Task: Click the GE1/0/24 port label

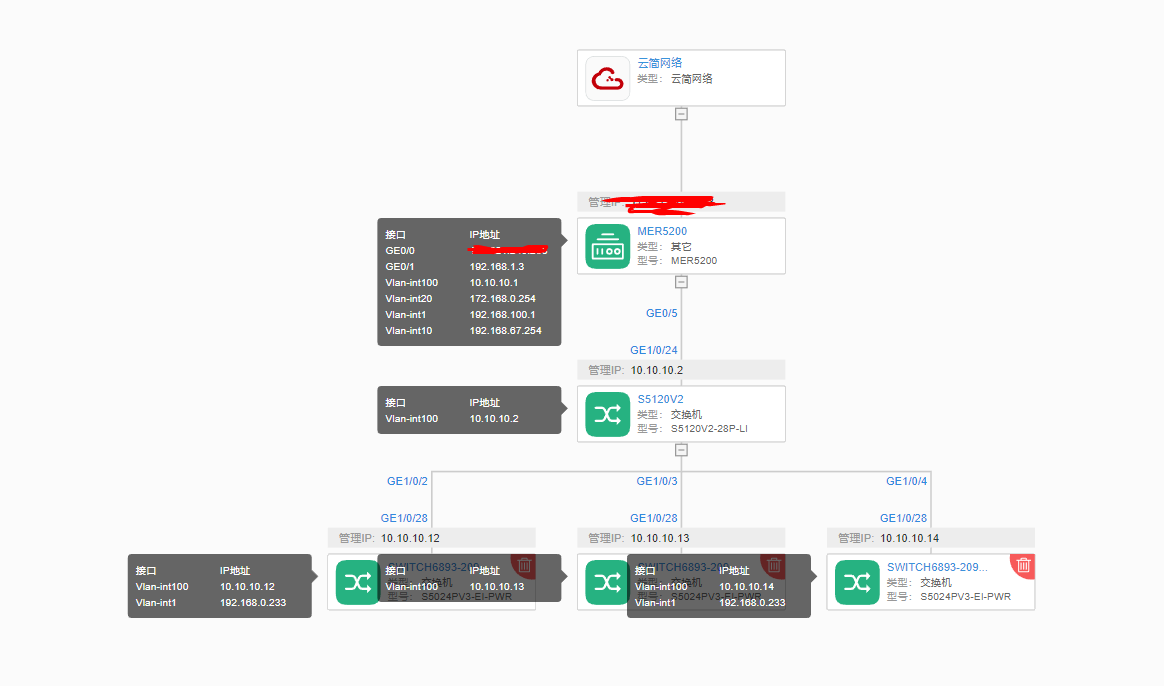Action: coord(654,350)
